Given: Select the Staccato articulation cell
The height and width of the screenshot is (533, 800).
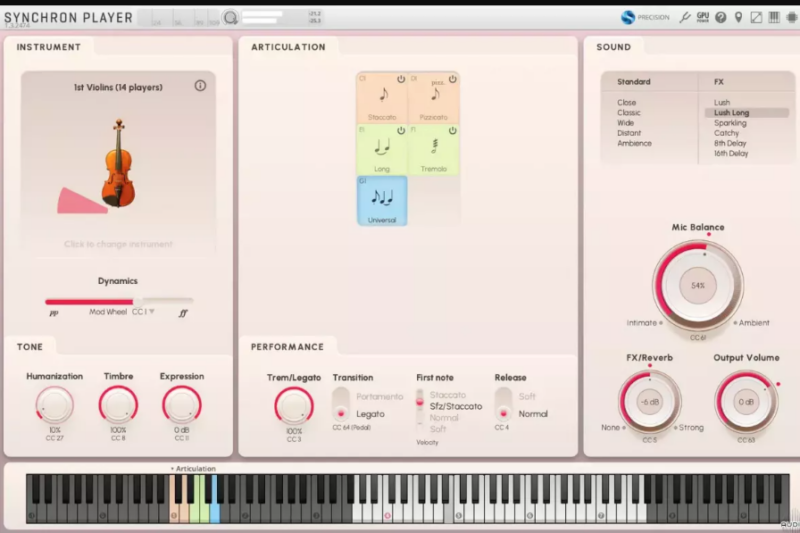Looking at the screenshot, I should tap(382, 98).
